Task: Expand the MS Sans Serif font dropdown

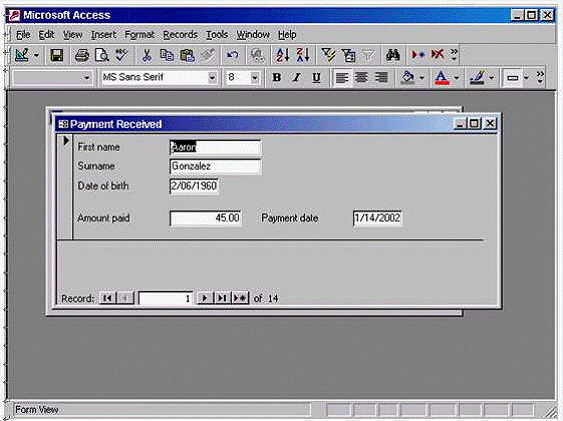Action: coord(212,77)
